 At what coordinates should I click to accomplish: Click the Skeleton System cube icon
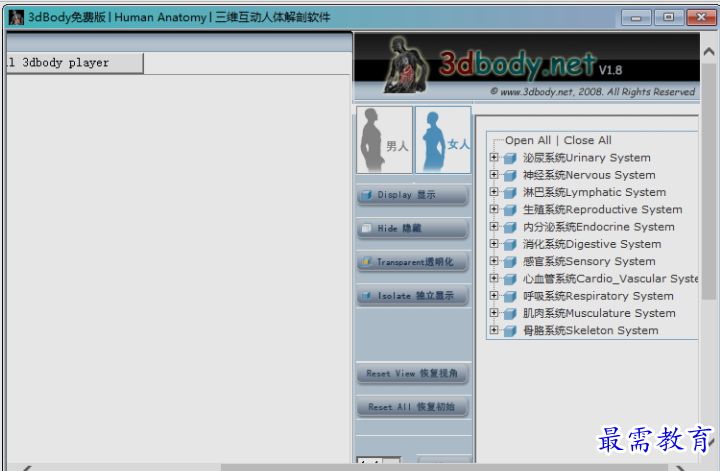pos(510,331)
